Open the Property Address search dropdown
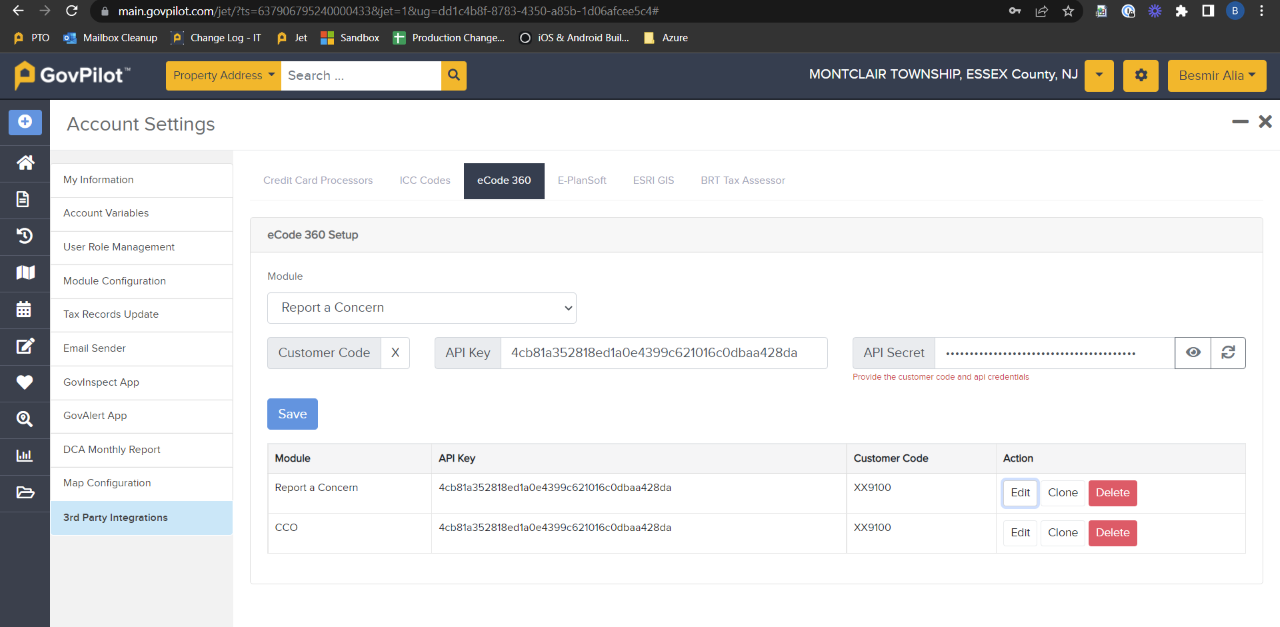Screen dimensions: 1280x627 [223, 76]
